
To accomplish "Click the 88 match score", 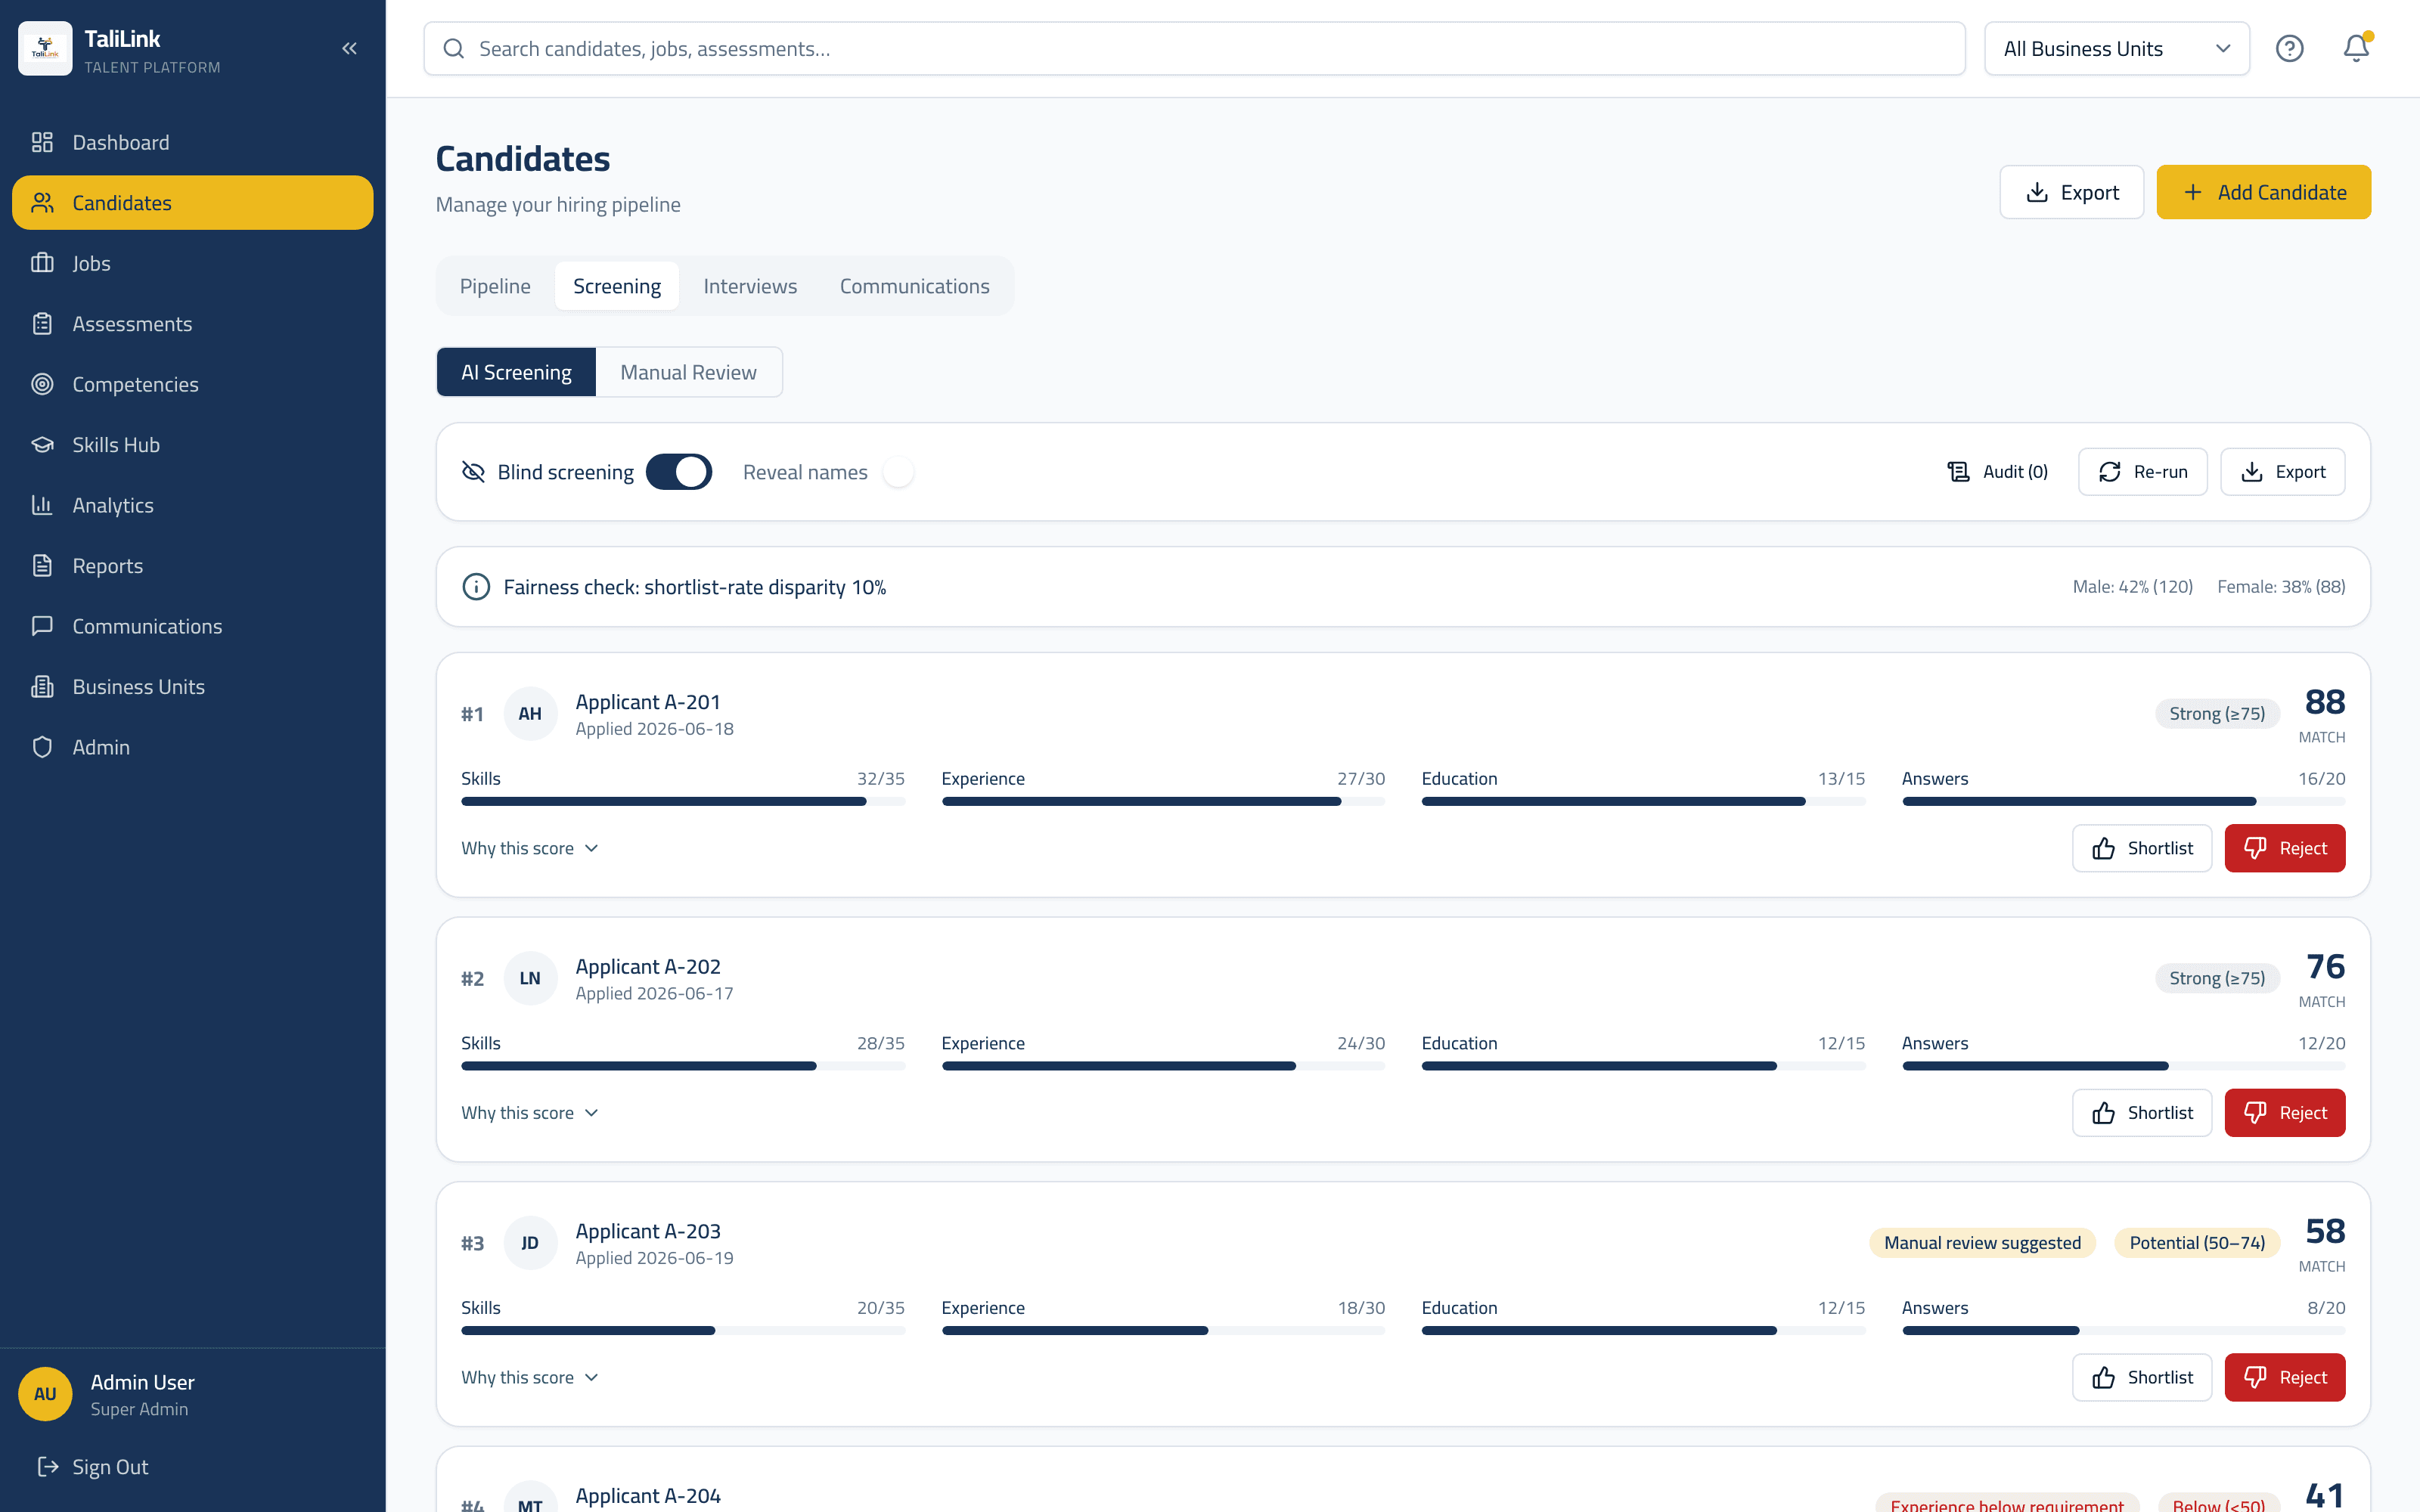I will pyautogui.click(x=2325, y=702).
